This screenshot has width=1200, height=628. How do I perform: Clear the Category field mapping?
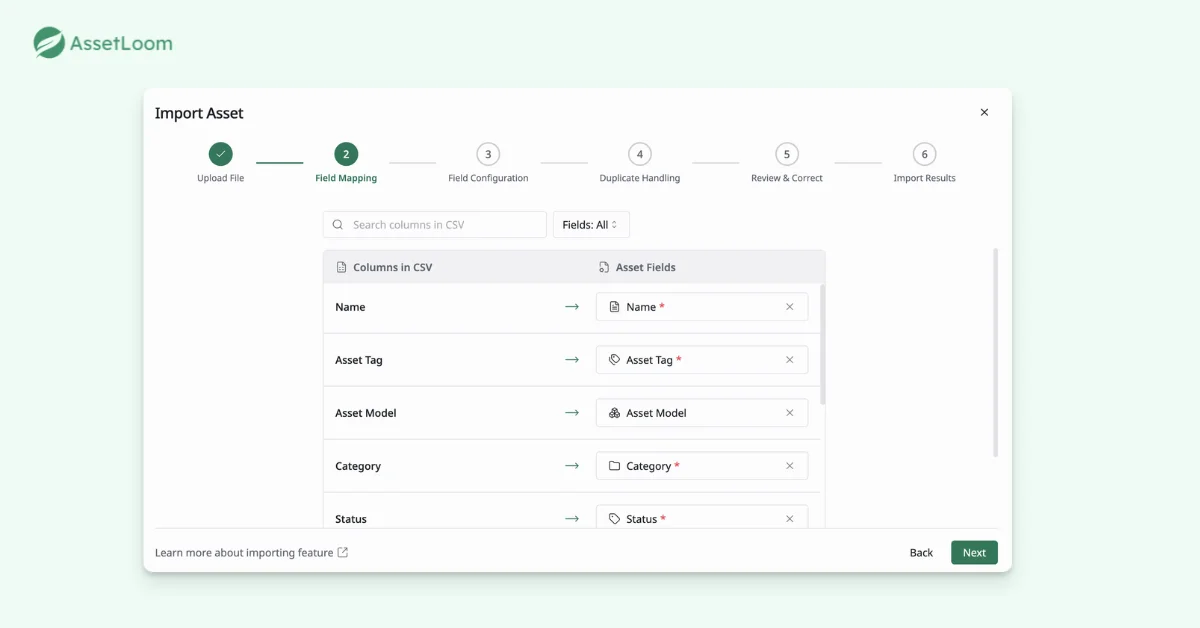click(790, 466)
